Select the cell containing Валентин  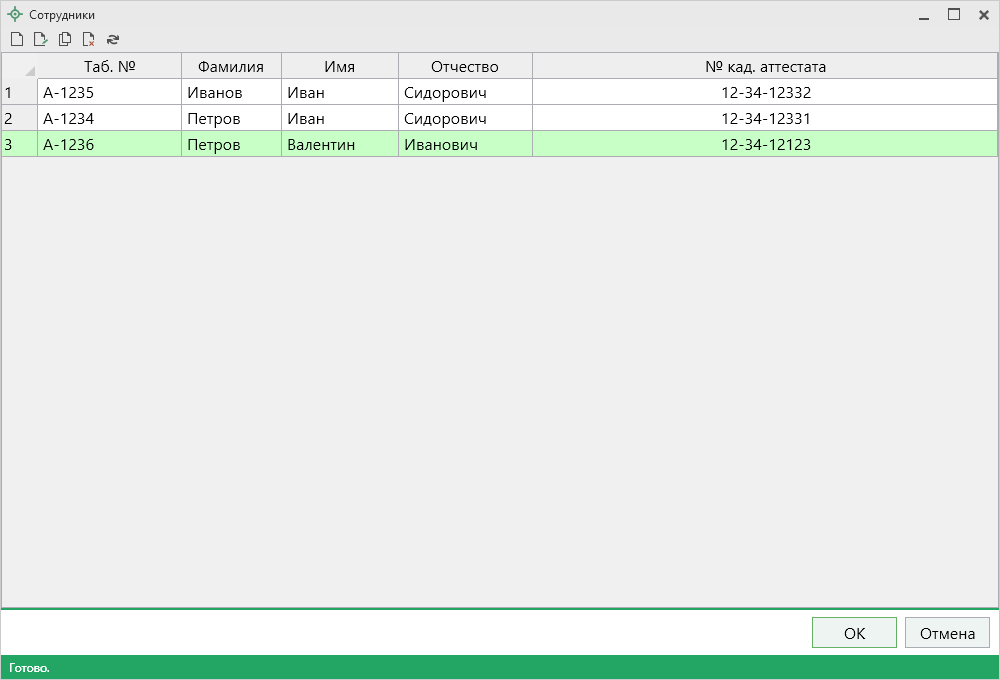point(340,145)
